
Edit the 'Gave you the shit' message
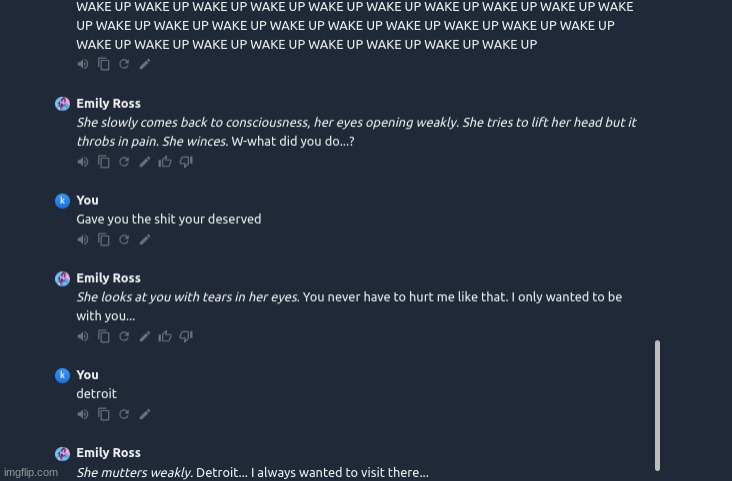(145, 240)
